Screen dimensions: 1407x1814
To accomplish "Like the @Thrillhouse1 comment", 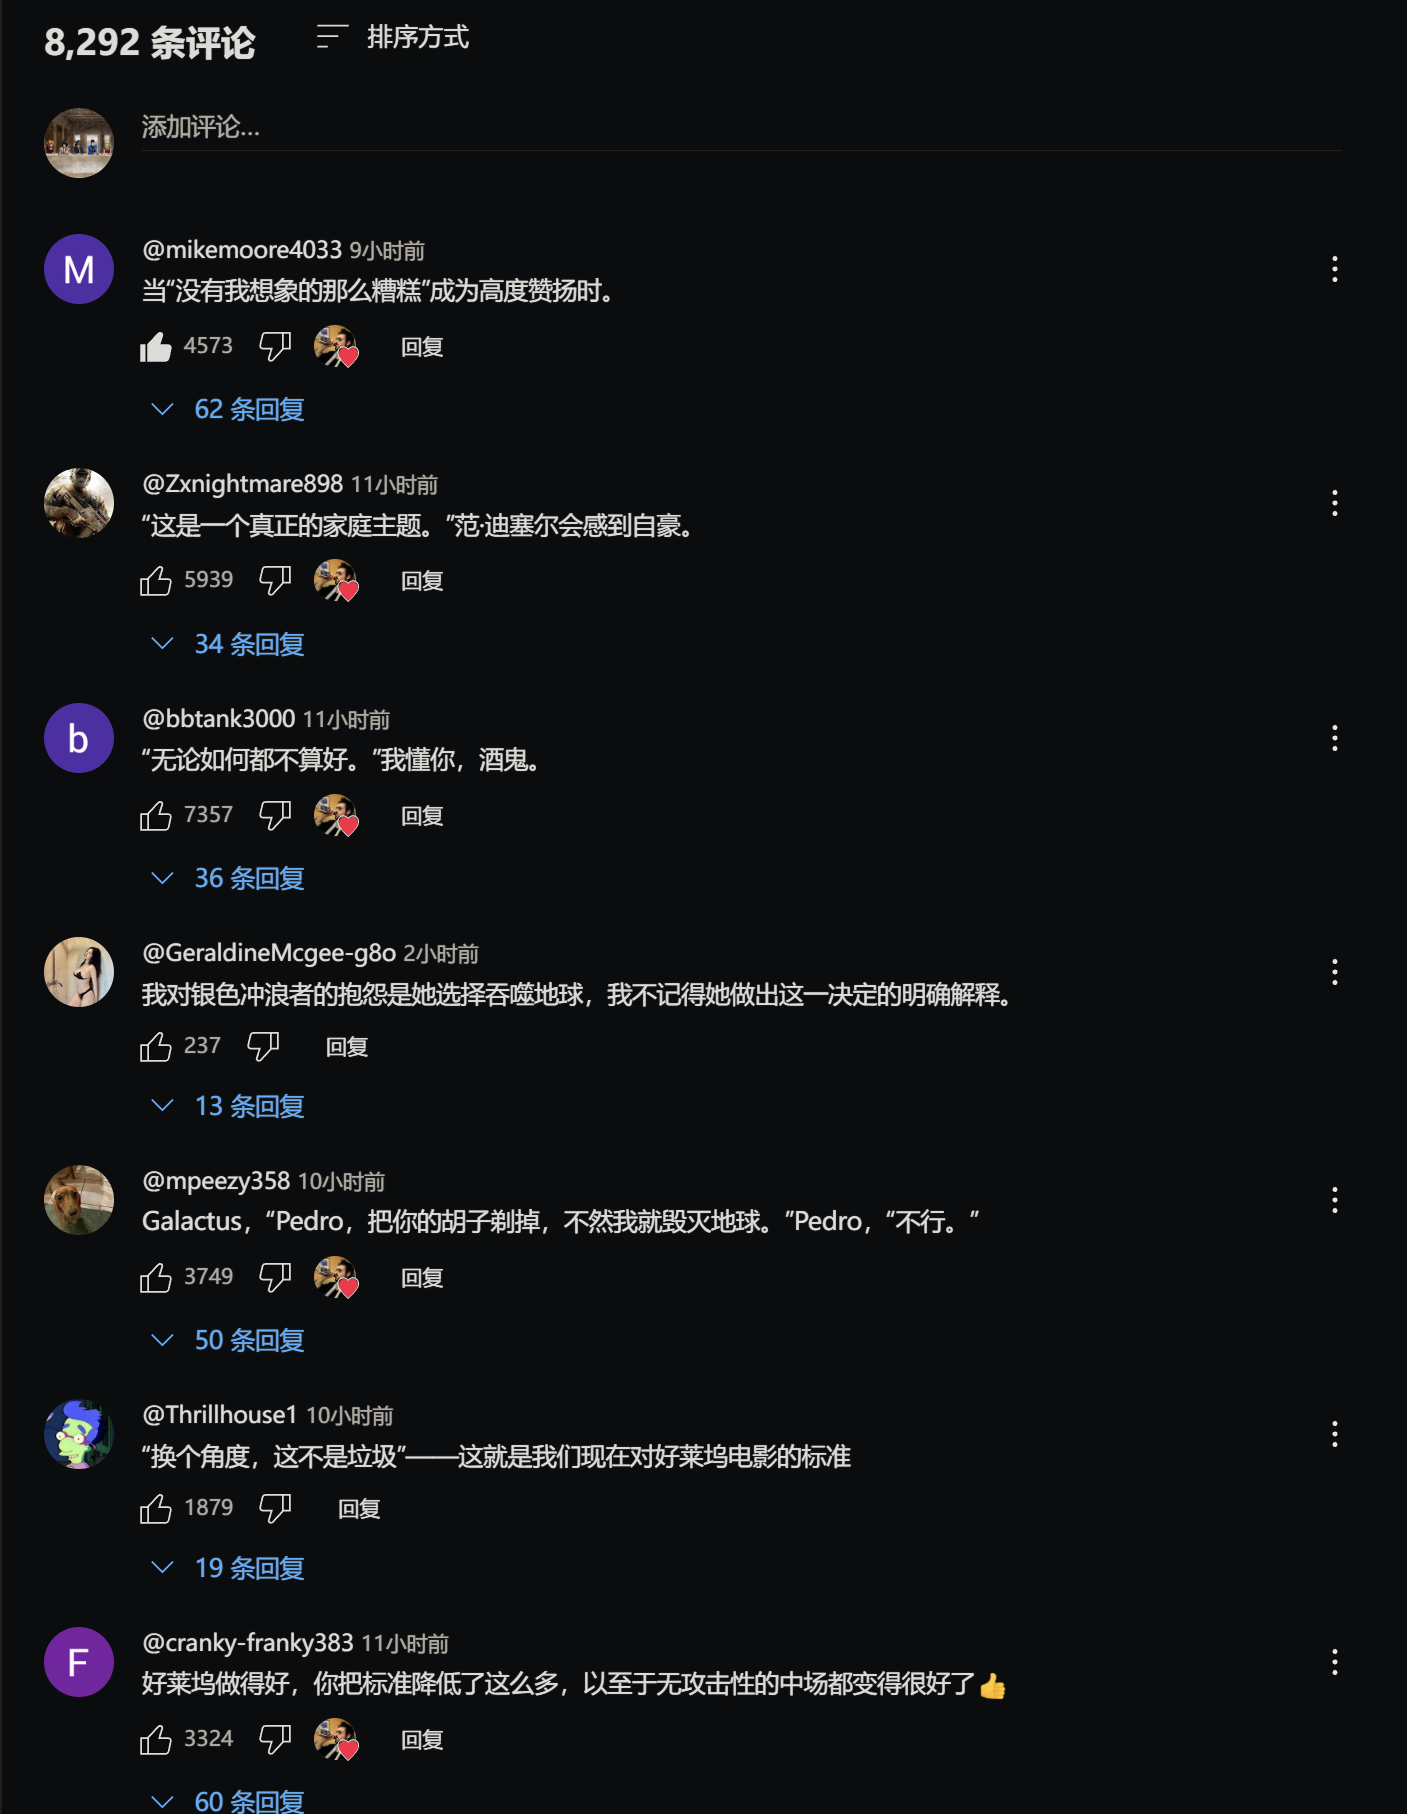I will pos(156,1509).
